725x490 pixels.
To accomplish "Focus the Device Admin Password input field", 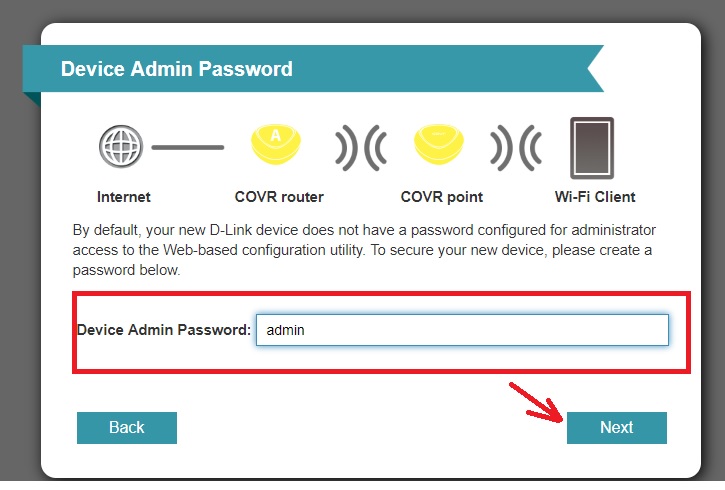I will point(461,330).
